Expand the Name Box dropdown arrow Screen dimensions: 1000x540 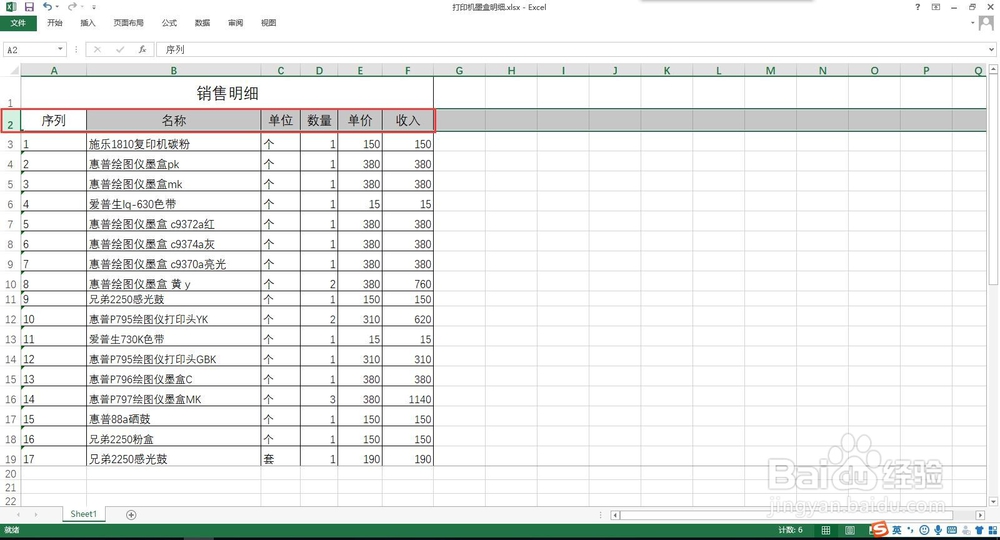click(60, 49)
